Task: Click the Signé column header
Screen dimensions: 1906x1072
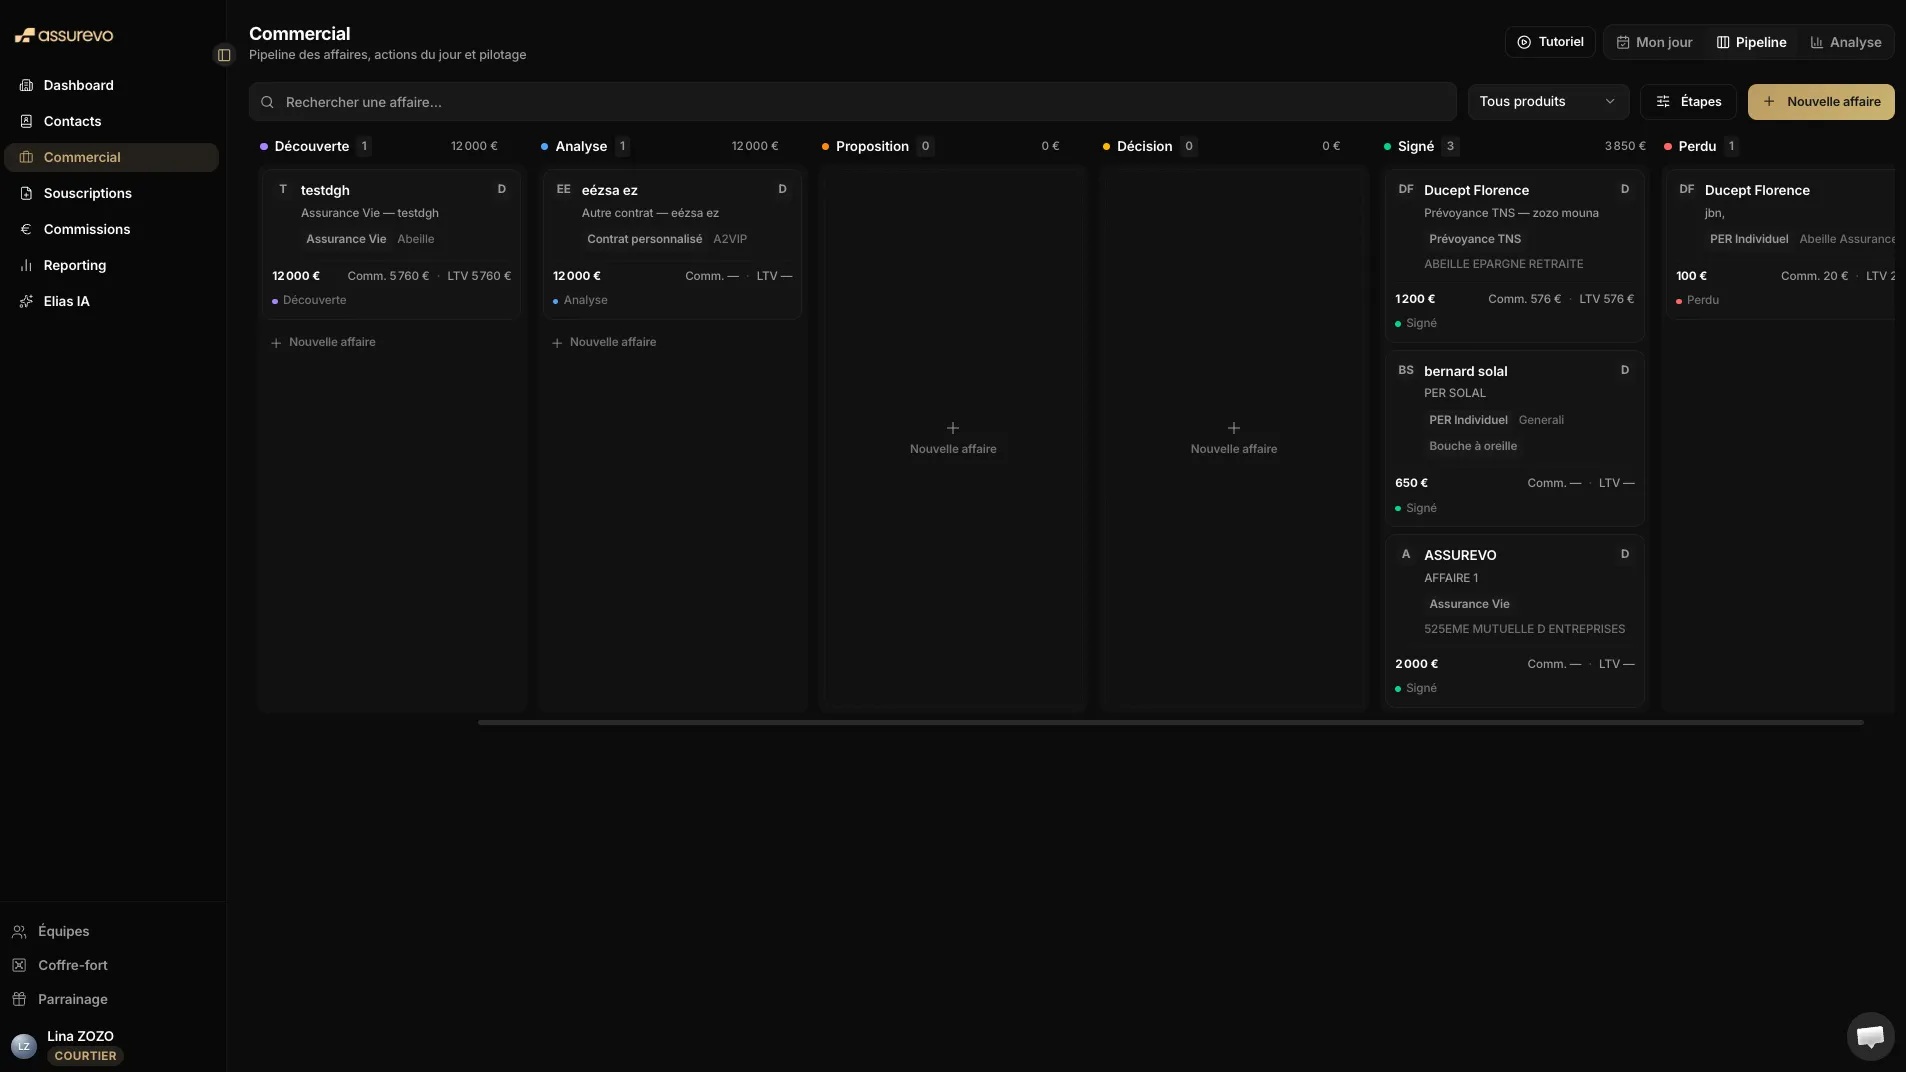Action: [x=1415, y=146]
